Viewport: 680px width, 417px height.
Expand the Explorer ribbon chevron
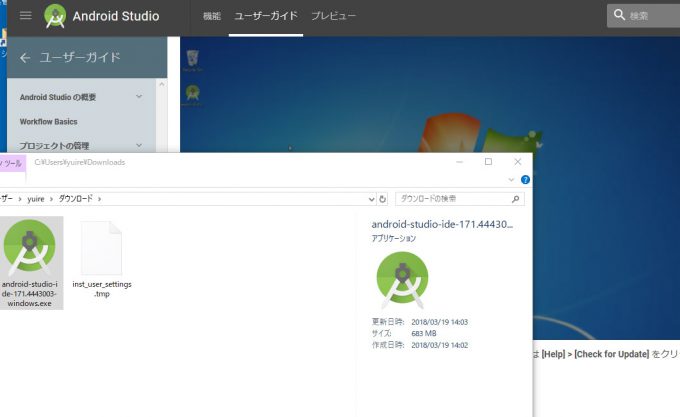511,179
